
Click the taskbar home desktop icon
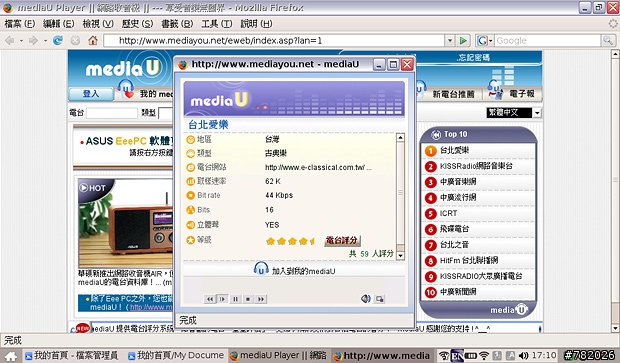pyautogui.click(x=11, y=356)
